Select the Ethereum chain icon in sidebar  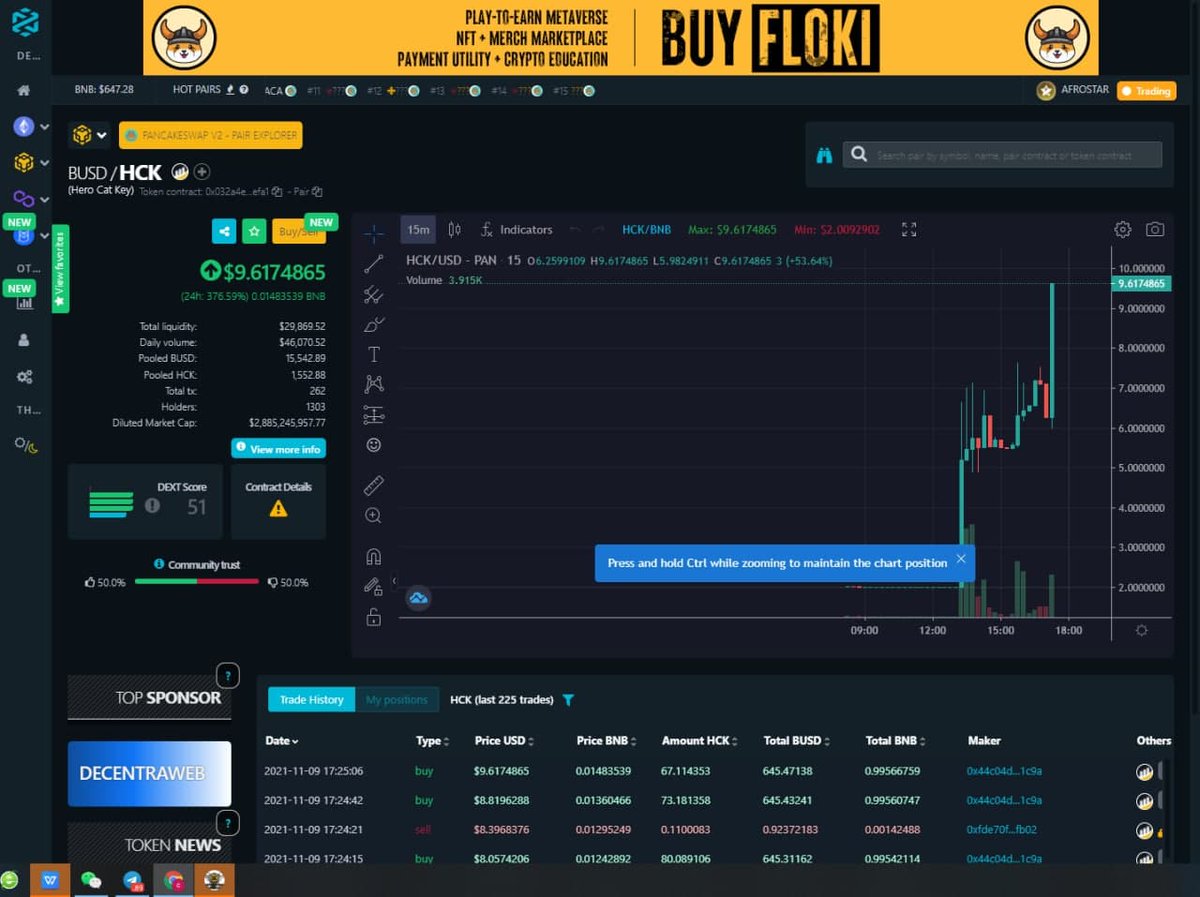[23, 127]
